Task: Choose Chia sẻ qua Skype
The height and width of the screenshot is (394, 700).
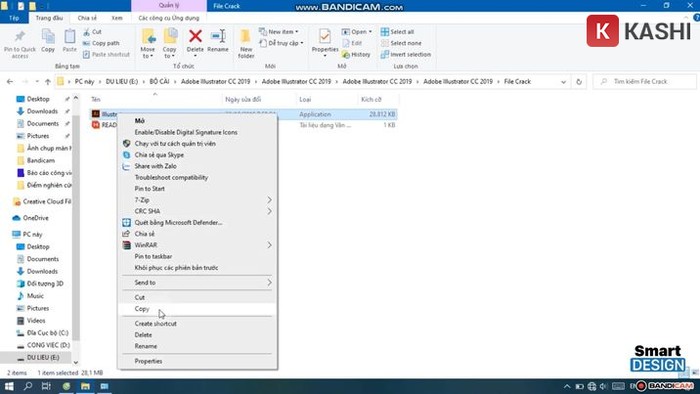Action: 197,155
